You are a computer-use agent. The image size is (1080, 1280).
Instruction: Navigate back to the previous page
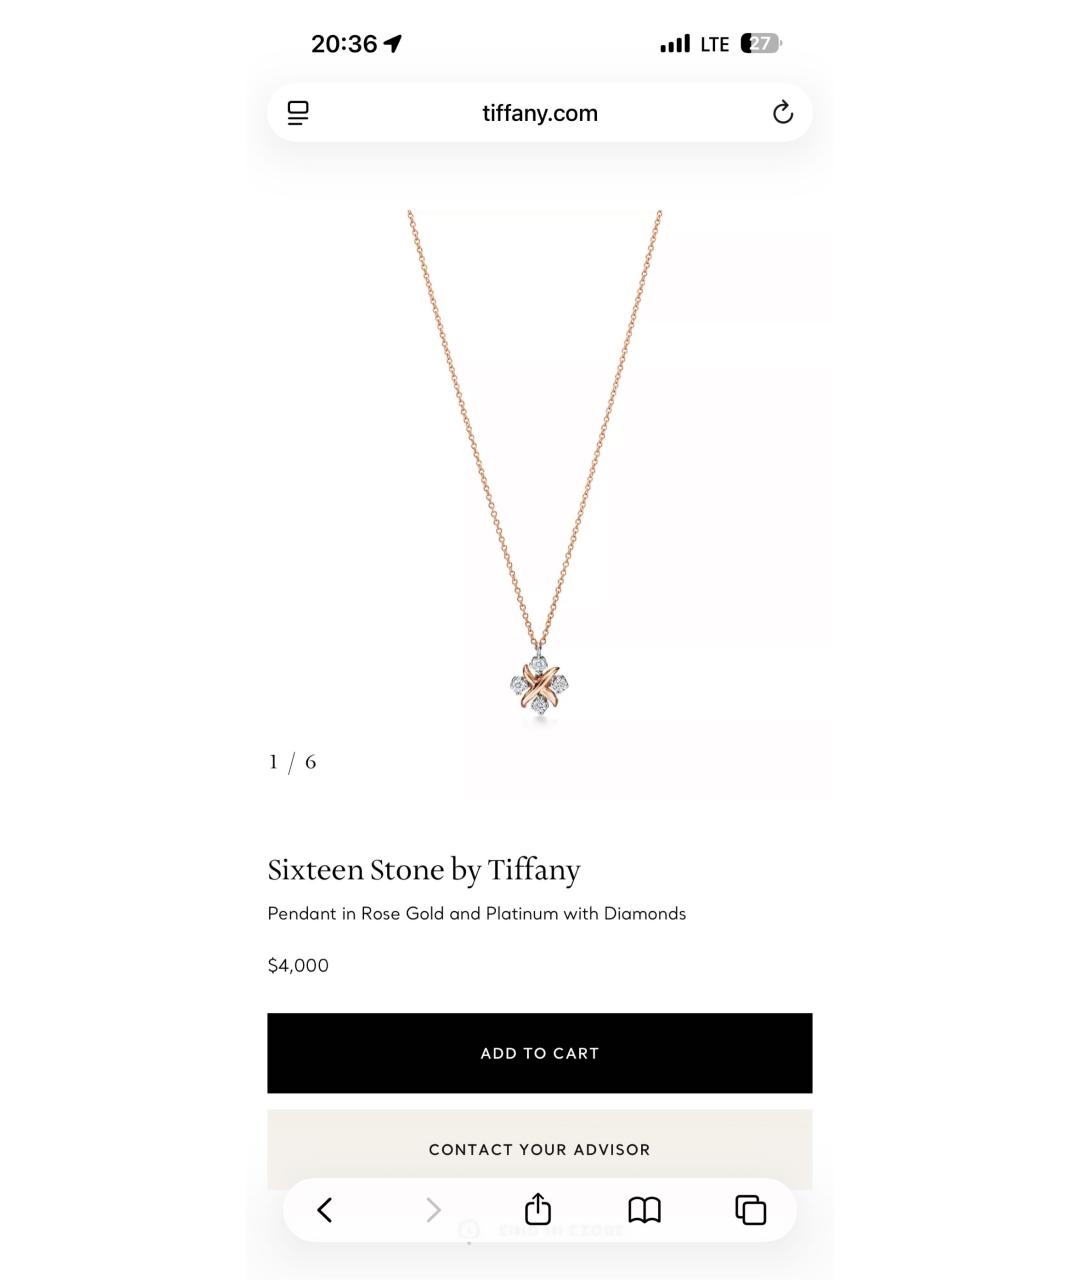(x=324, y=1210)
